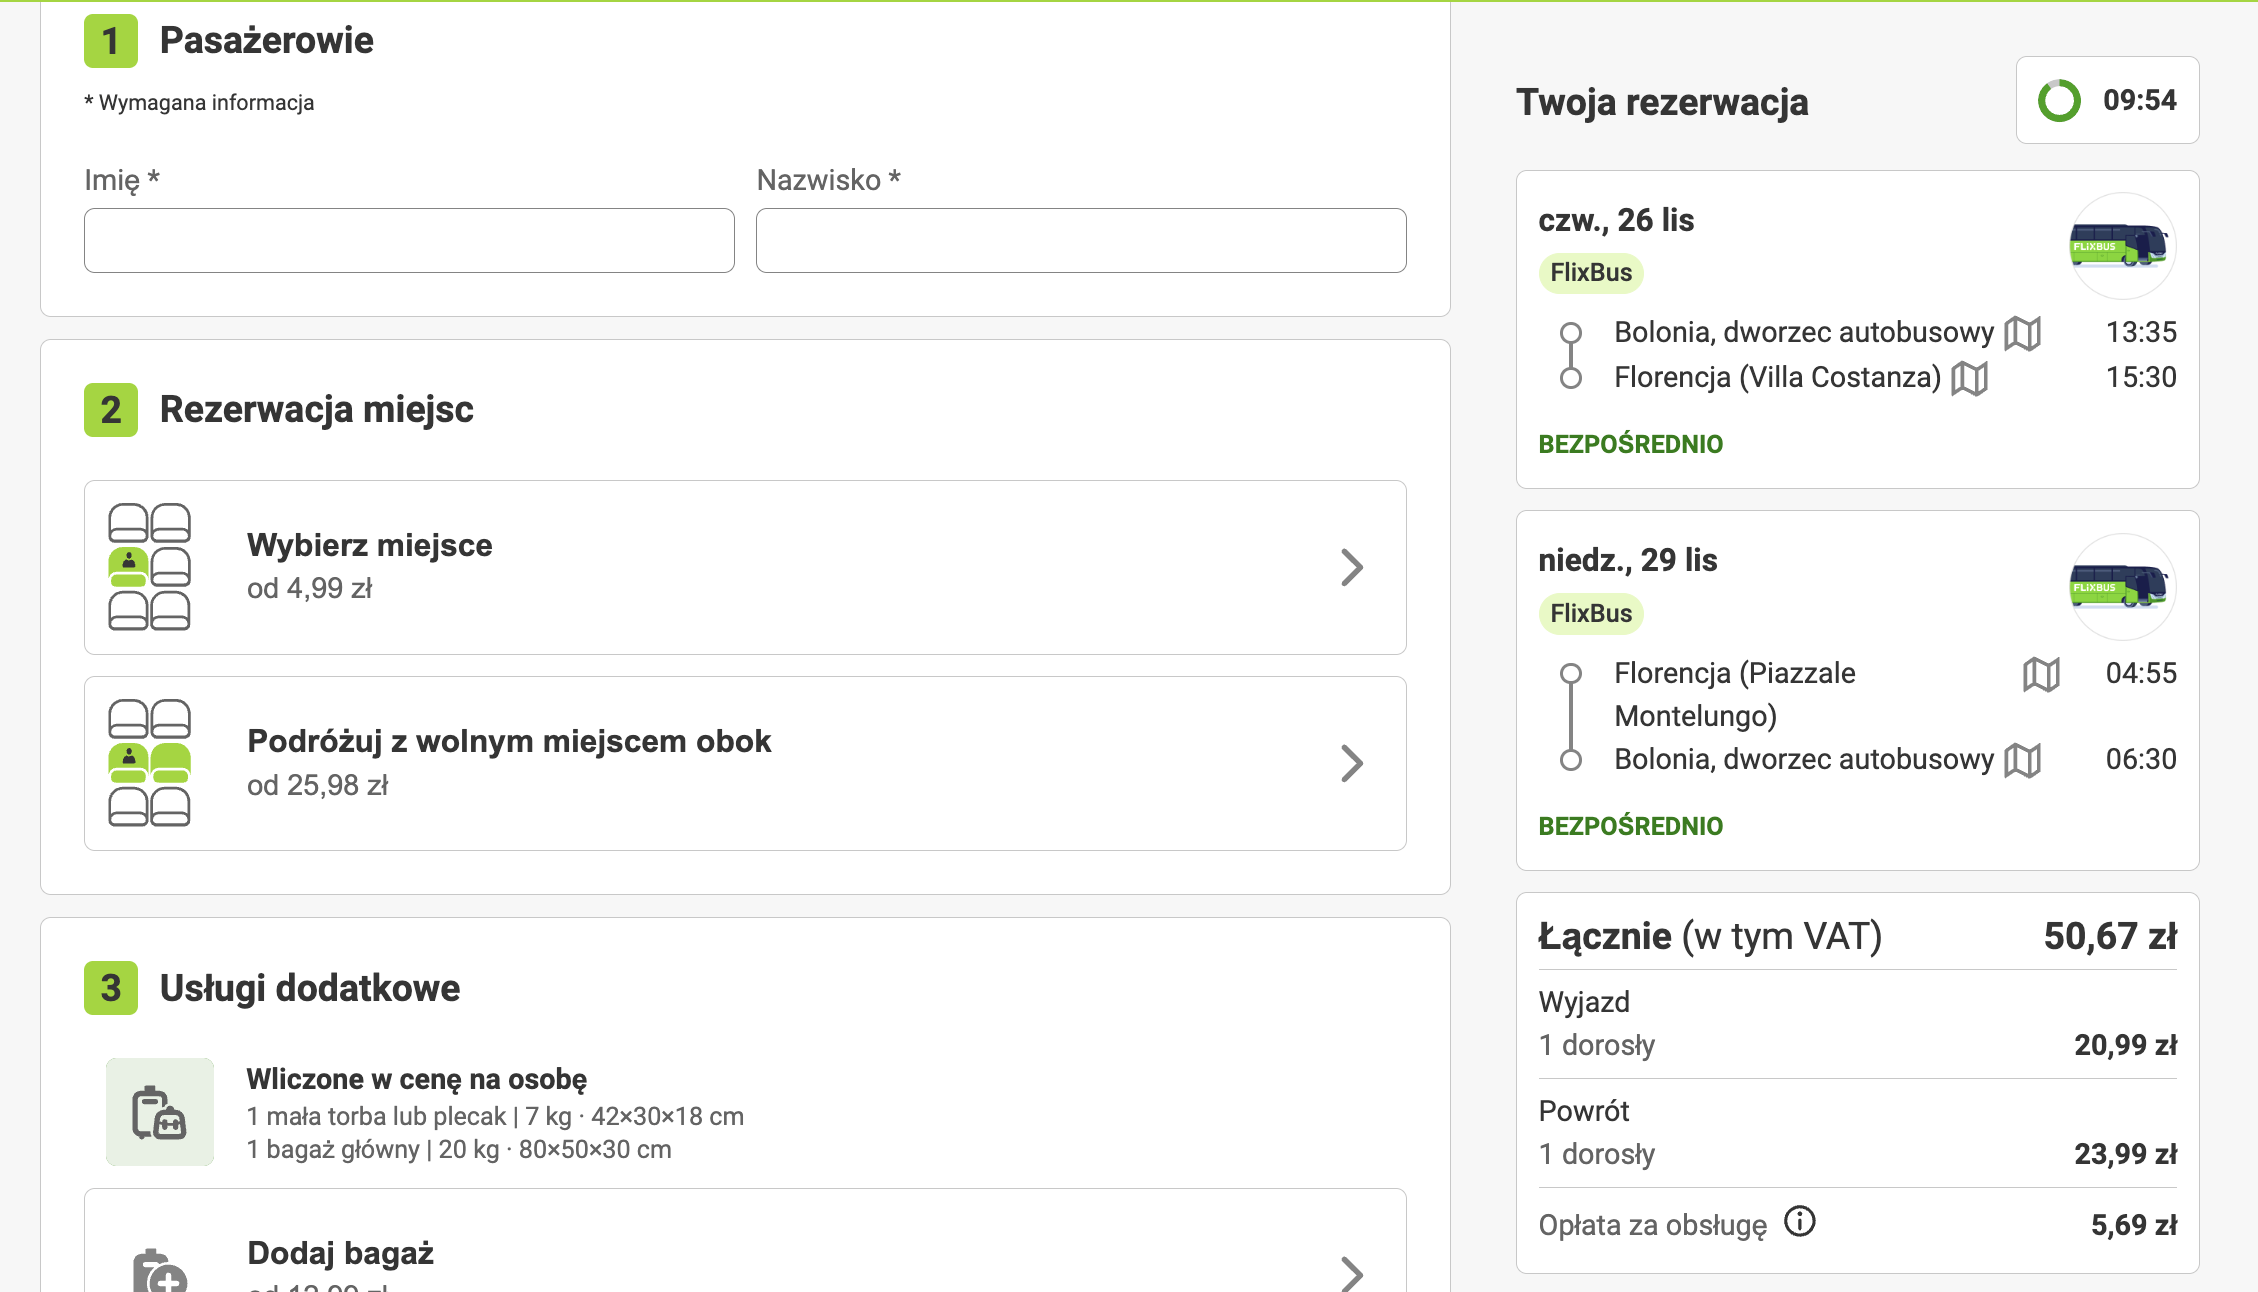Expand Podróżuj z wolnym miejscem obok chevron
This screenshot has height=1292, width=2258.
1352,763
